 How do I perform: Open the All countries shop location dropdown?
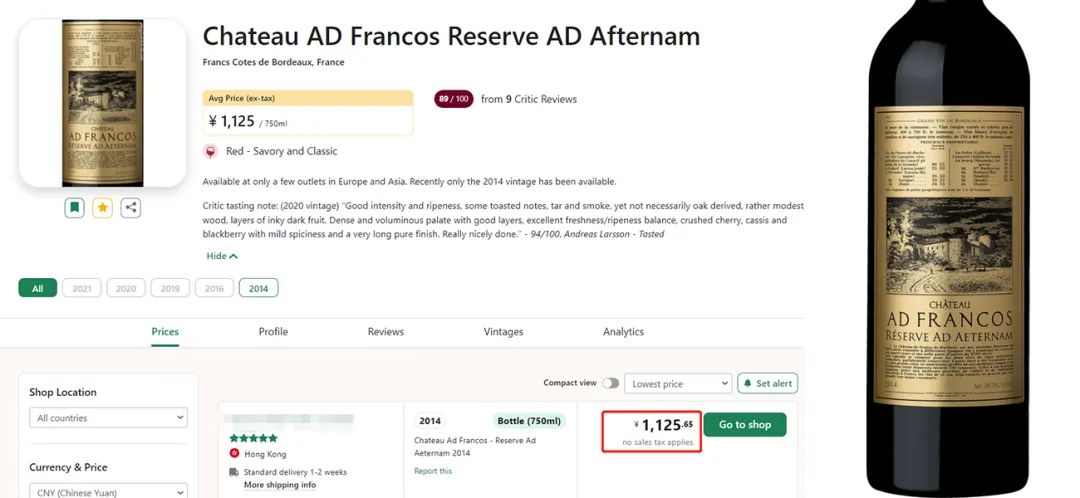click(x=108, y=418)
